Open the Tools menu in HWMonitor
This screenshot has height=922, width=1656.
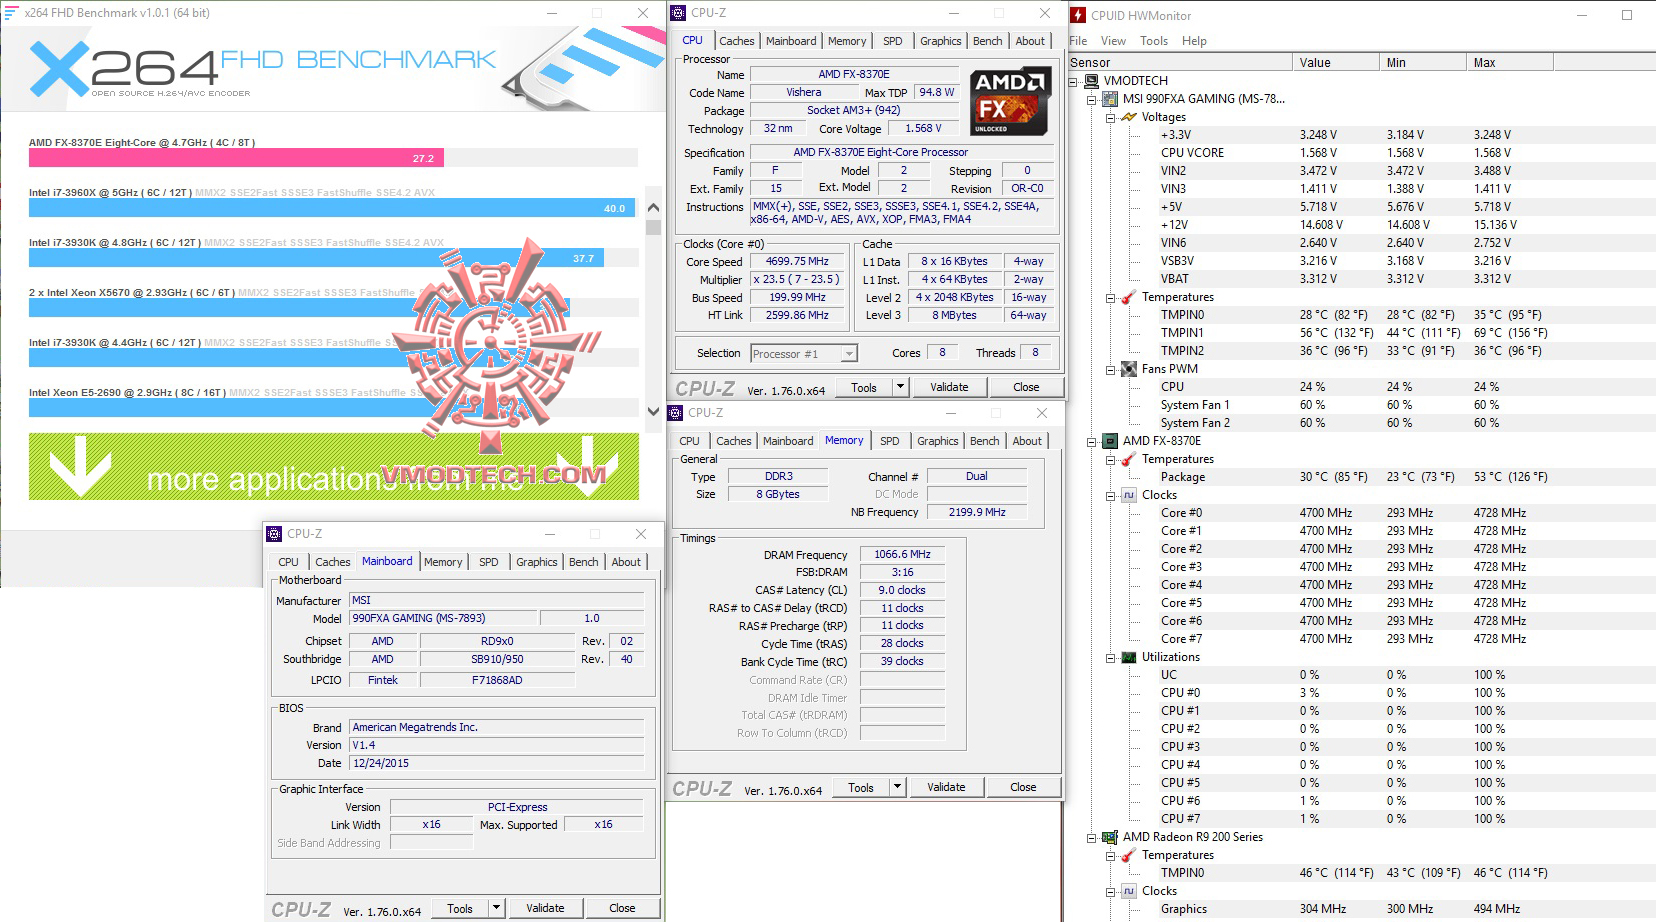[1154, 41]
